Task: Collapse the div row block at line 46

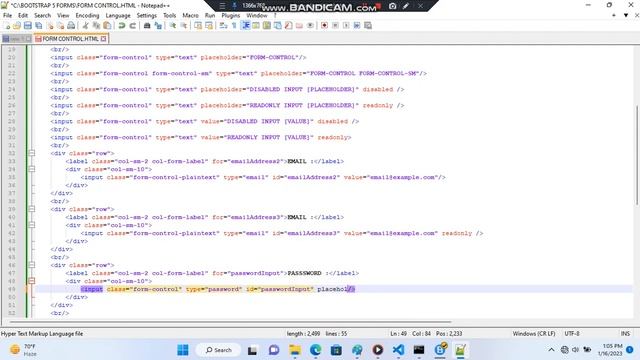Action: 31,265
